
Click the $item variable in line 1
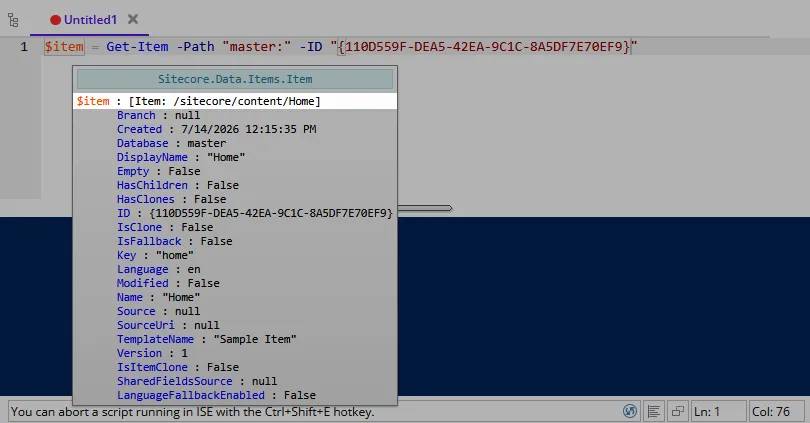click(x=64, y=46)
